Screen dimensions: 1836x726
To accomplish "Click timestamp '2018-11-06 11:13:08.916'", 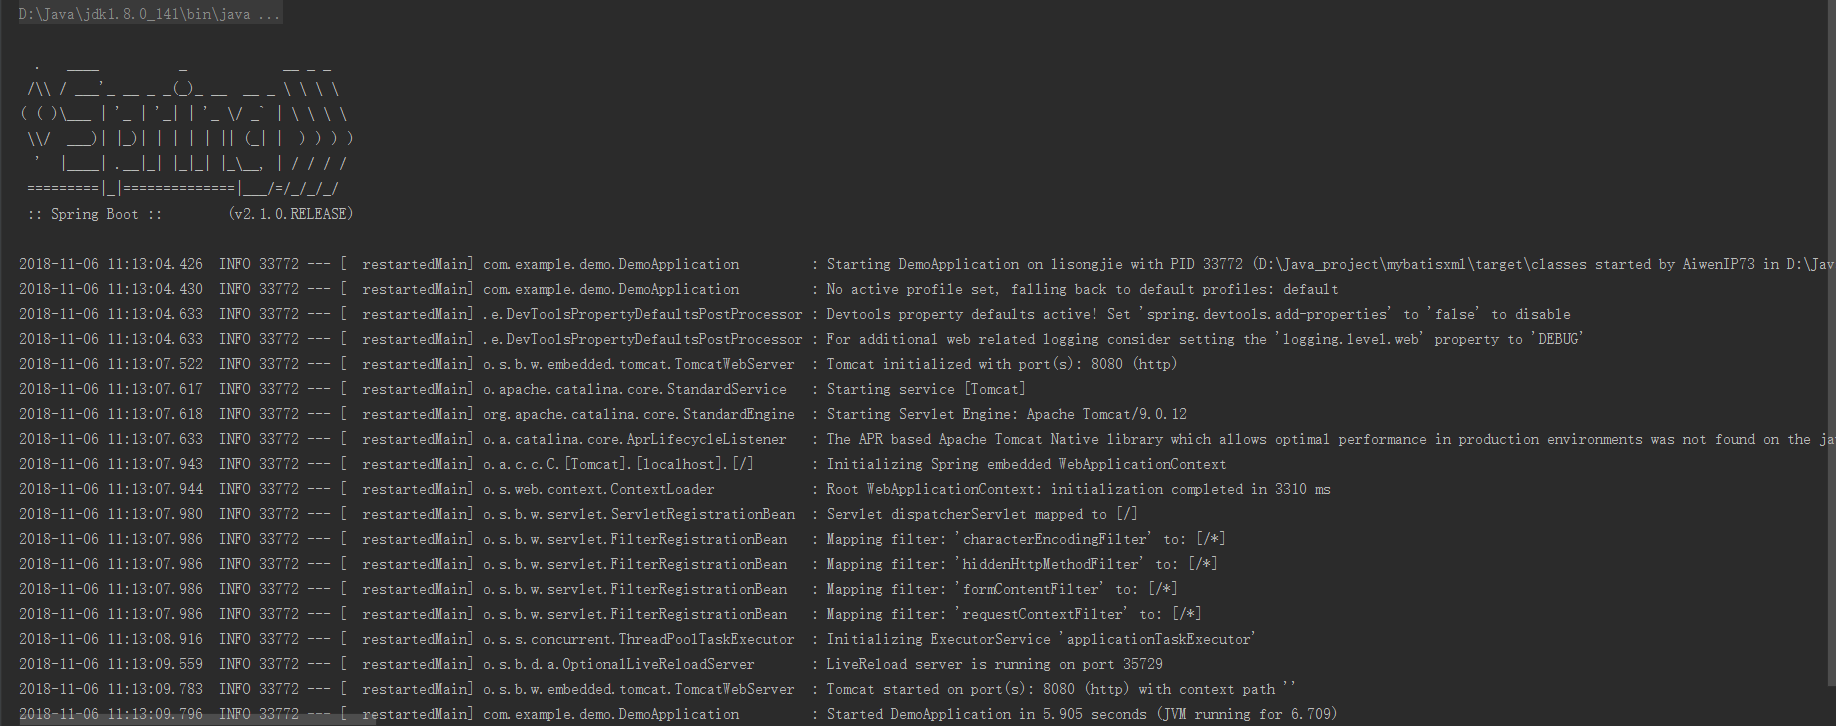I will point(111,639).
